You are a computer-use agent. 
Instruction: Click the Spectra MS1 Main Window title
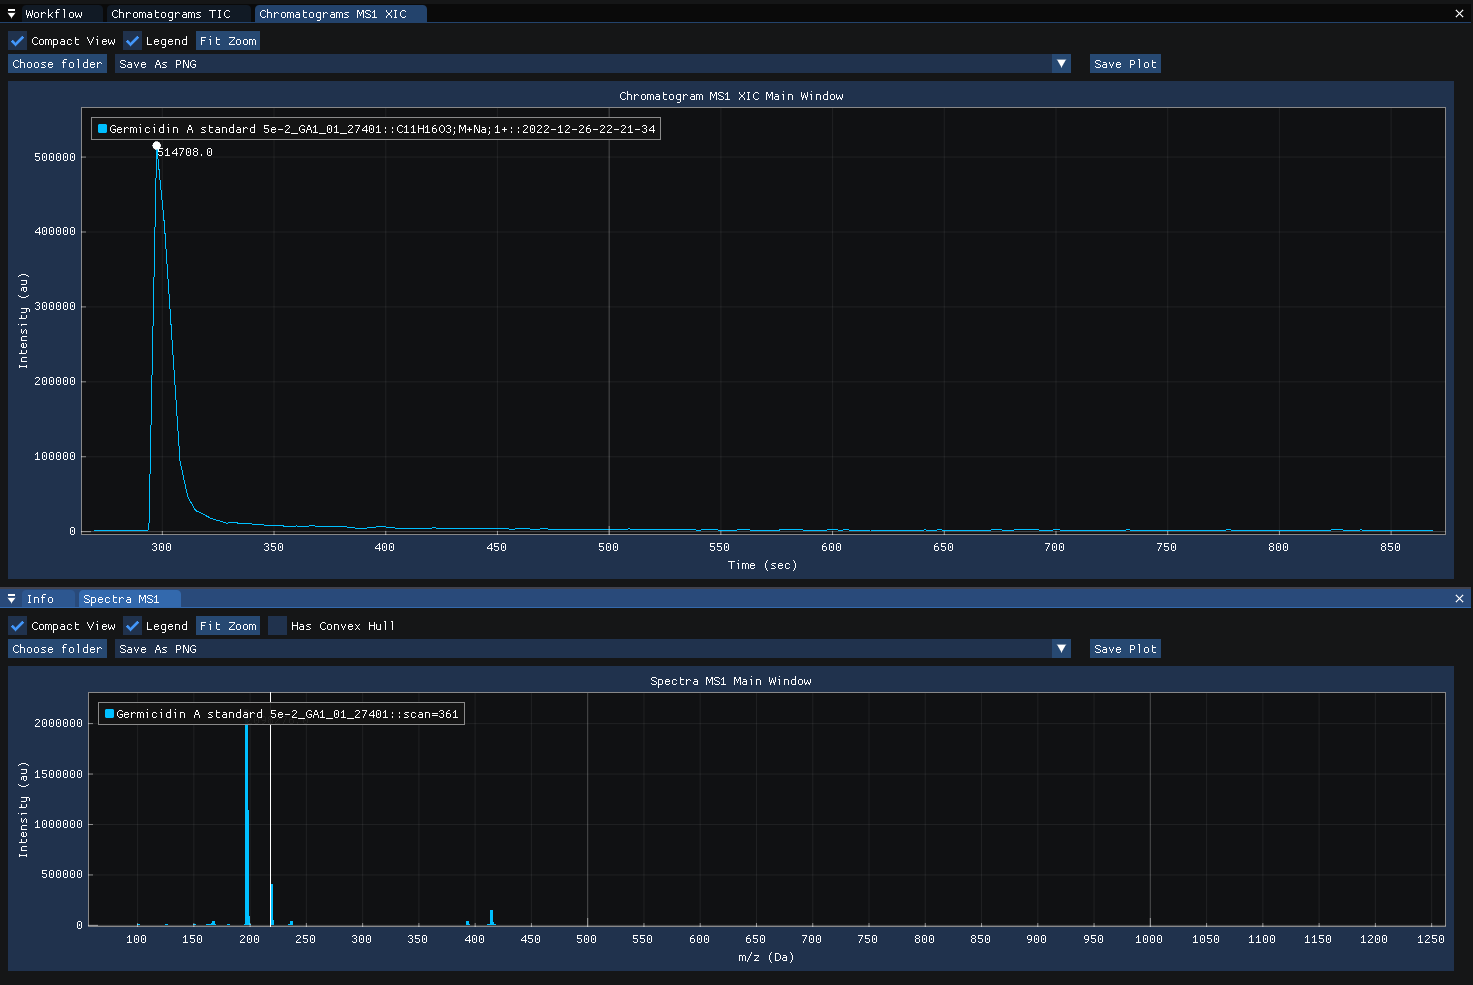coord(731,681)
